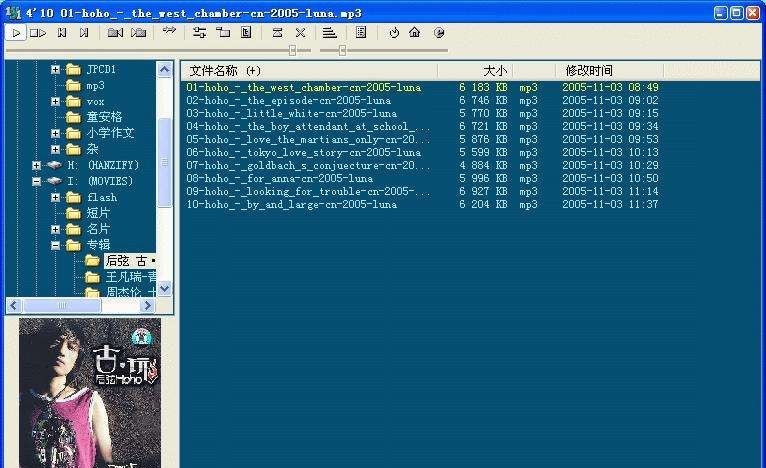Select file 10-hoho by_and_large
Image resolution: width=766 pixels, height=468 pixels.
pos(291,204)
